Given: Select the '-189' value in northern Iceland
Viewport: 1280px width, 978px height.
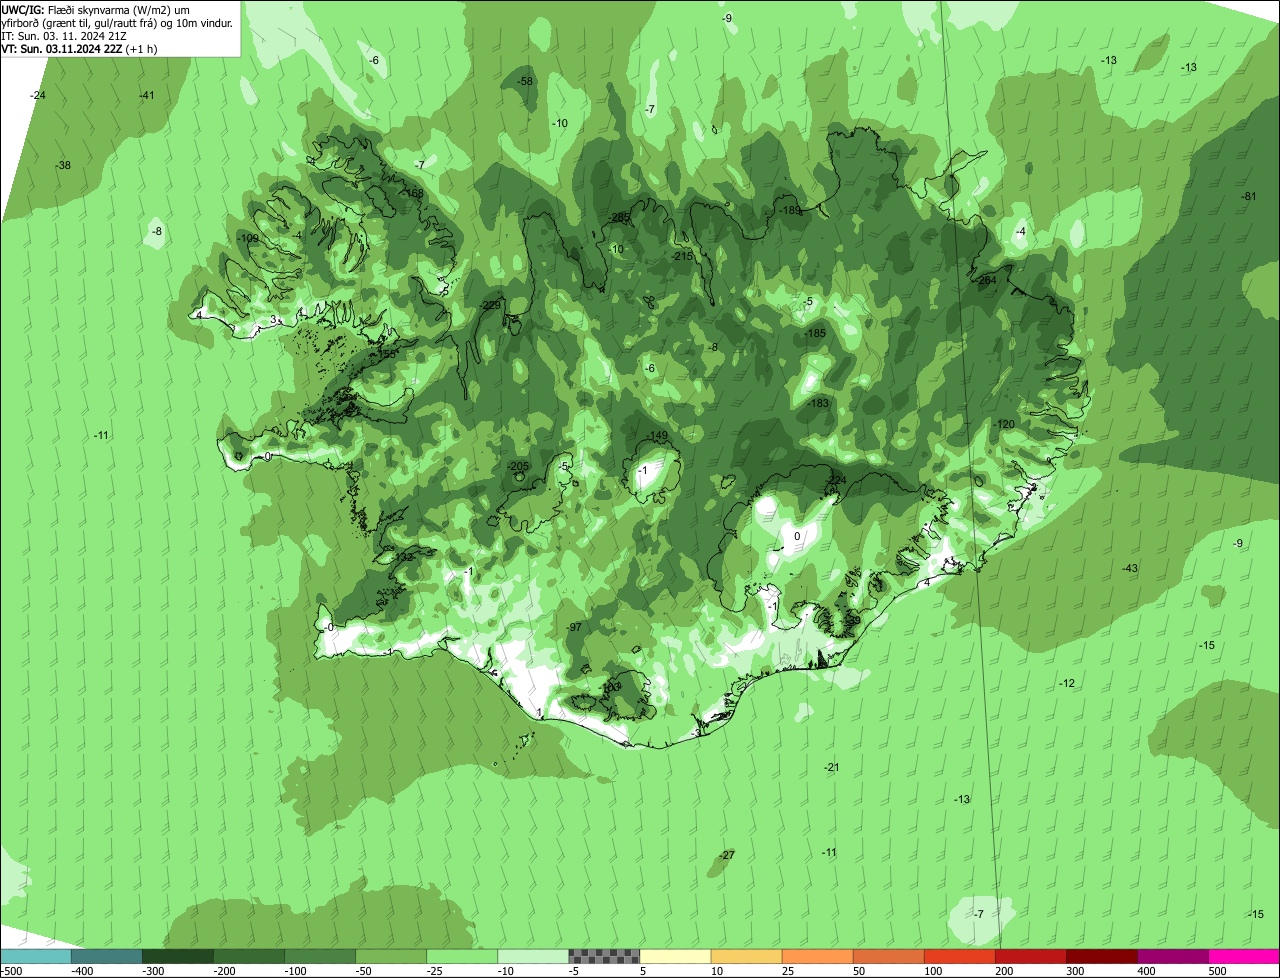Looking at the screenshot, I should 790,210.
